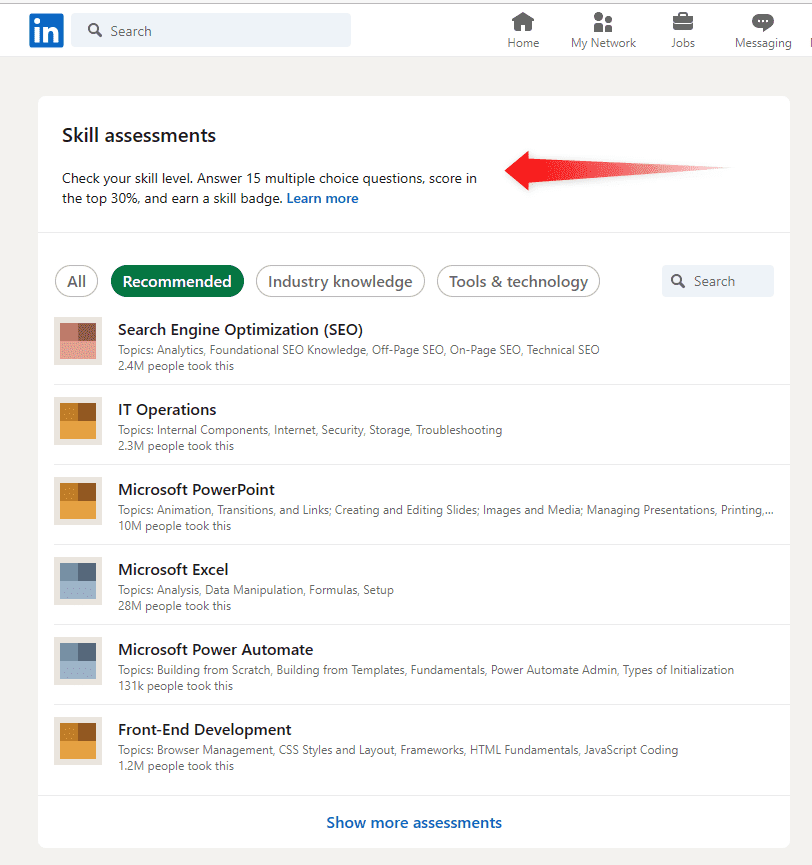Click the Front-End Development assessment thumbnail
The height and width of the screenshot is (865, 812).
tap(78, 741)
